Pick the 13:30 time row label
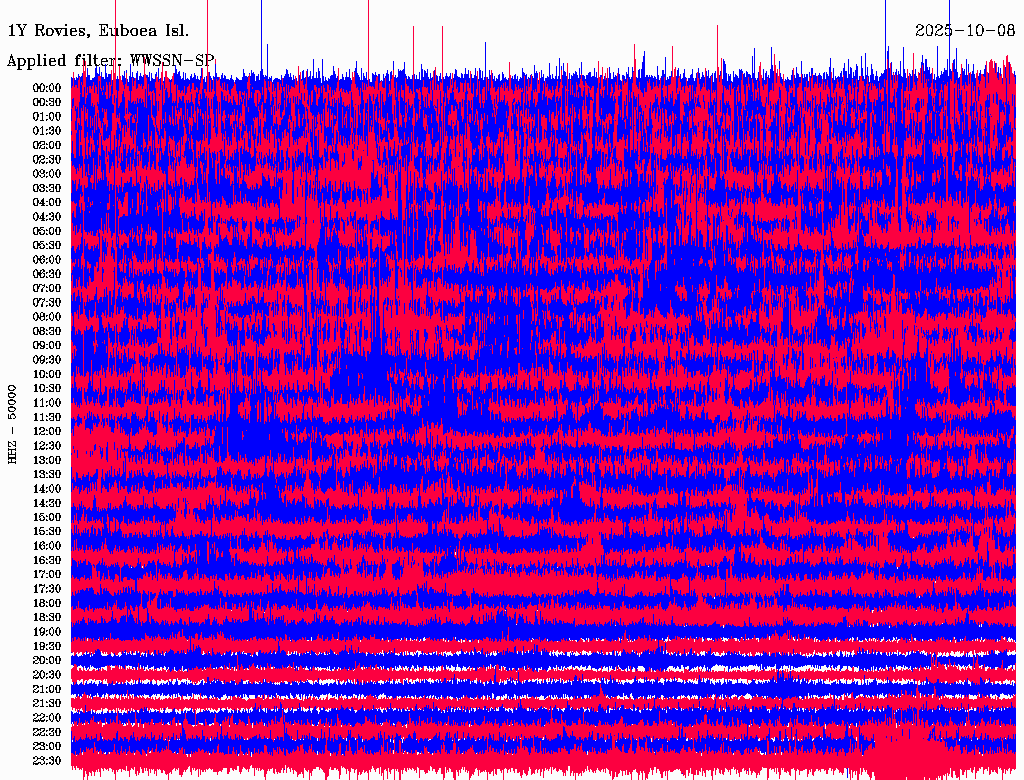 click(x=47, y=474)
